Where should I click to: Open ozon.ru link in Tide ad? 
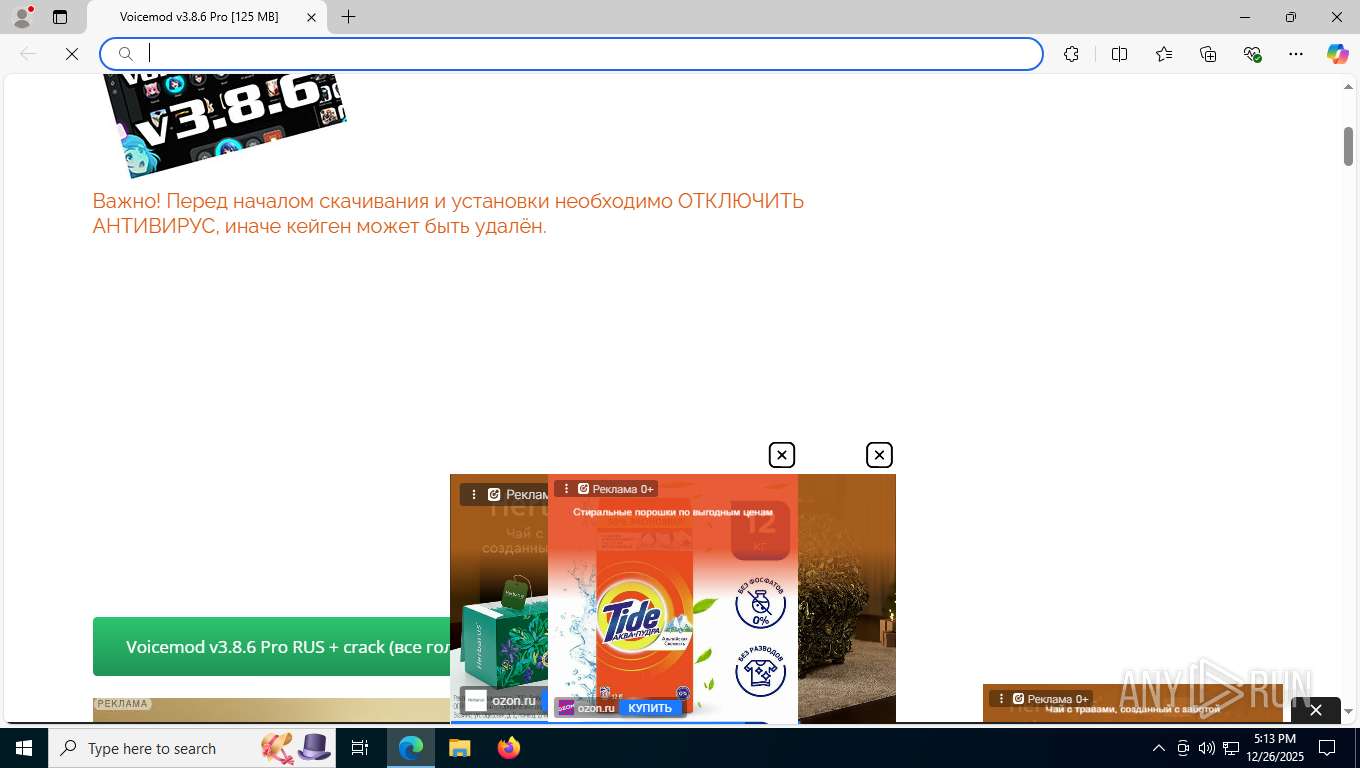point(596,708)
